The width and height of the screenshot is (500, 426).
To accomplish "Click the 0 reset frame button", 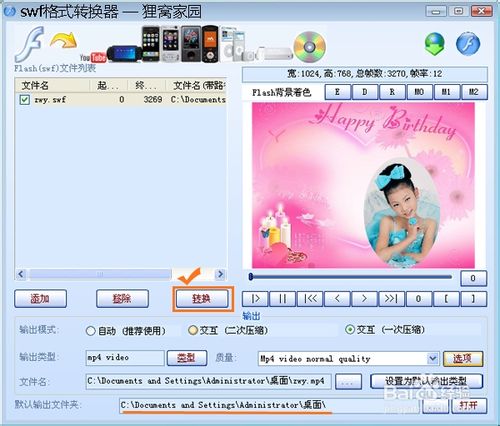I will [419, 299].
